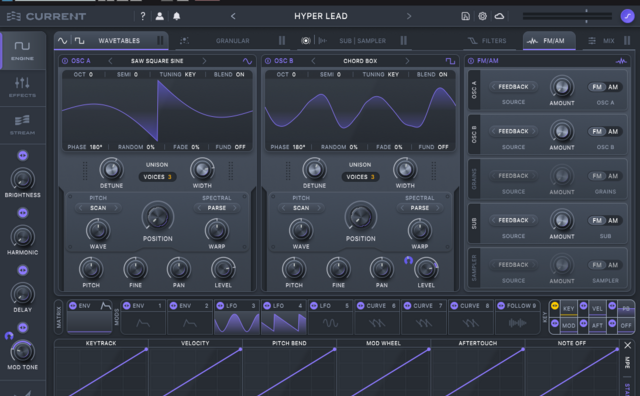Toggle LFO 3 modulator link button

point(220,306)
